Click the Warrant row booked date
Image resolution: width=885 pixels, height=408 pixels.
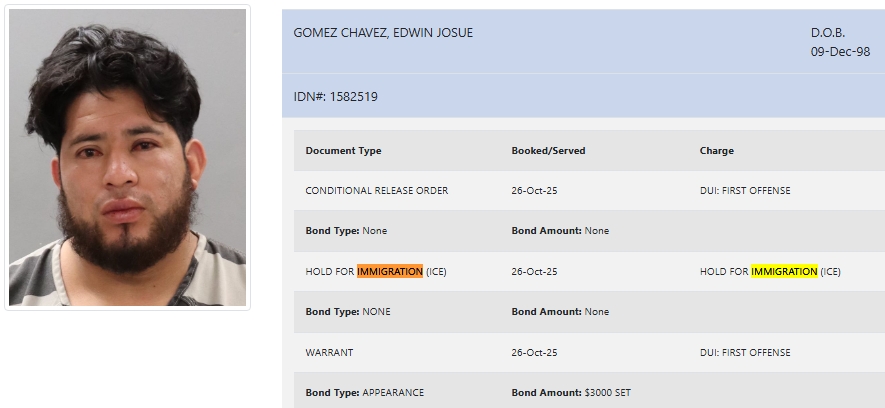pos(534,353)
